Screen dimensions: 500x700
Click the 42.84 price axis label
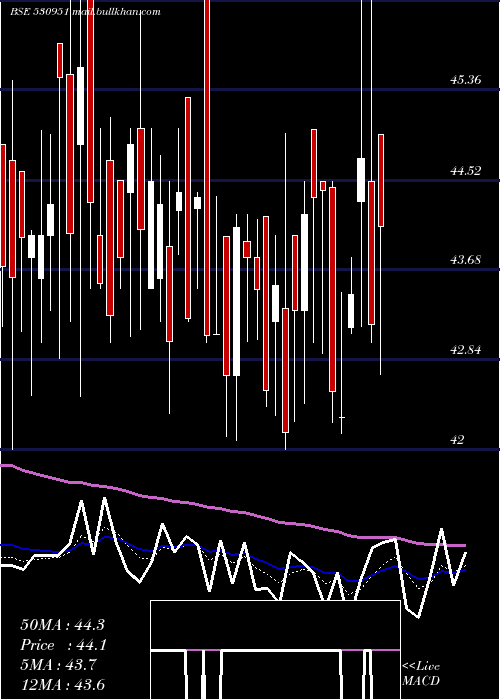click(x=466, y=350)
